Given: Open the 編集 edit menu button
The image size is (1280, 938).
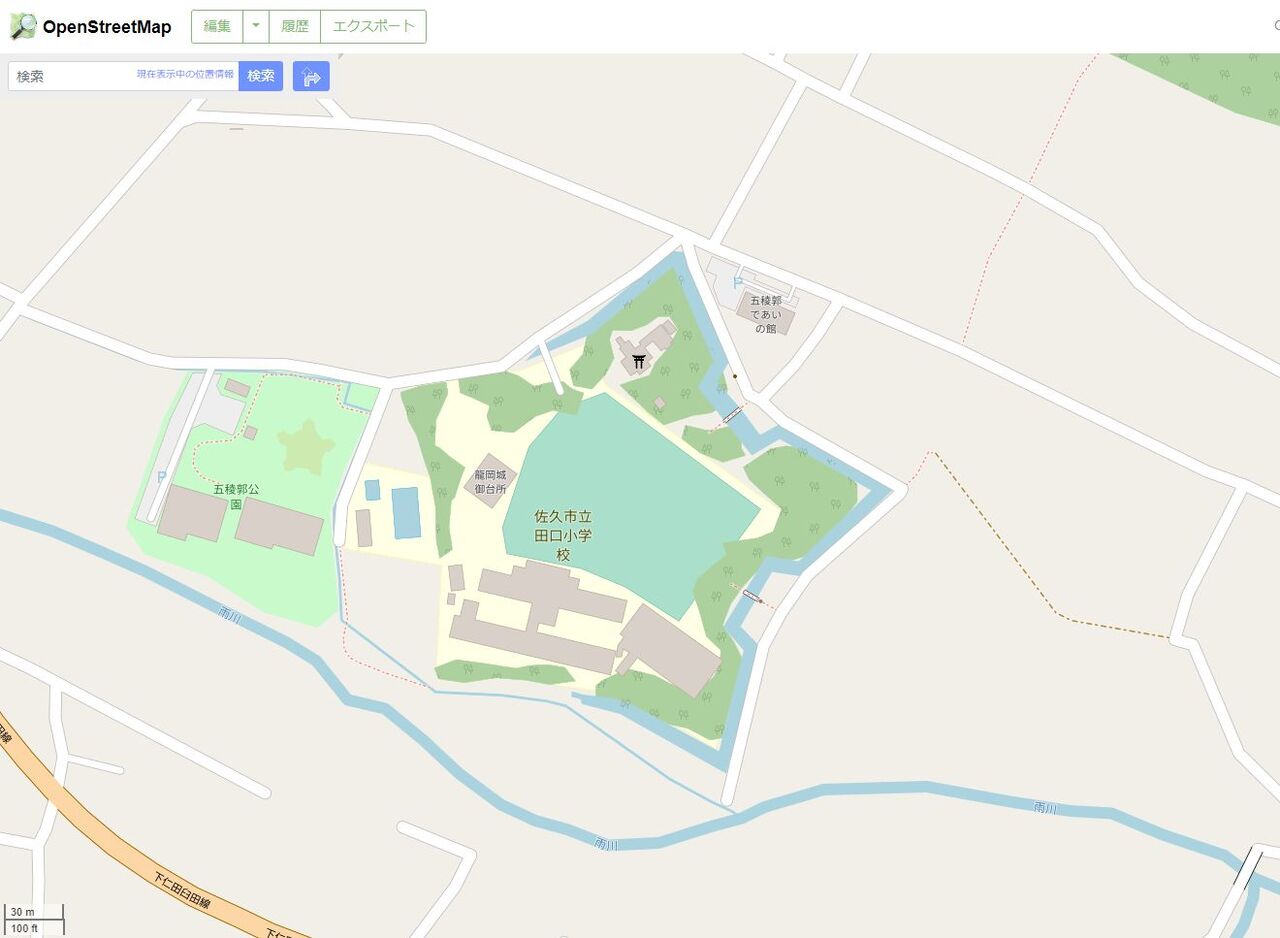Looking at the screenshot, I should (x=218, y=27).
